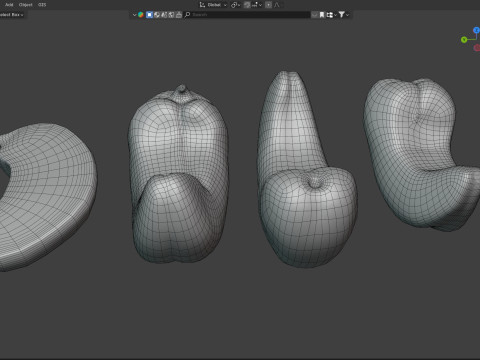
Task: Open the Object menu
Action: (26, 5)
